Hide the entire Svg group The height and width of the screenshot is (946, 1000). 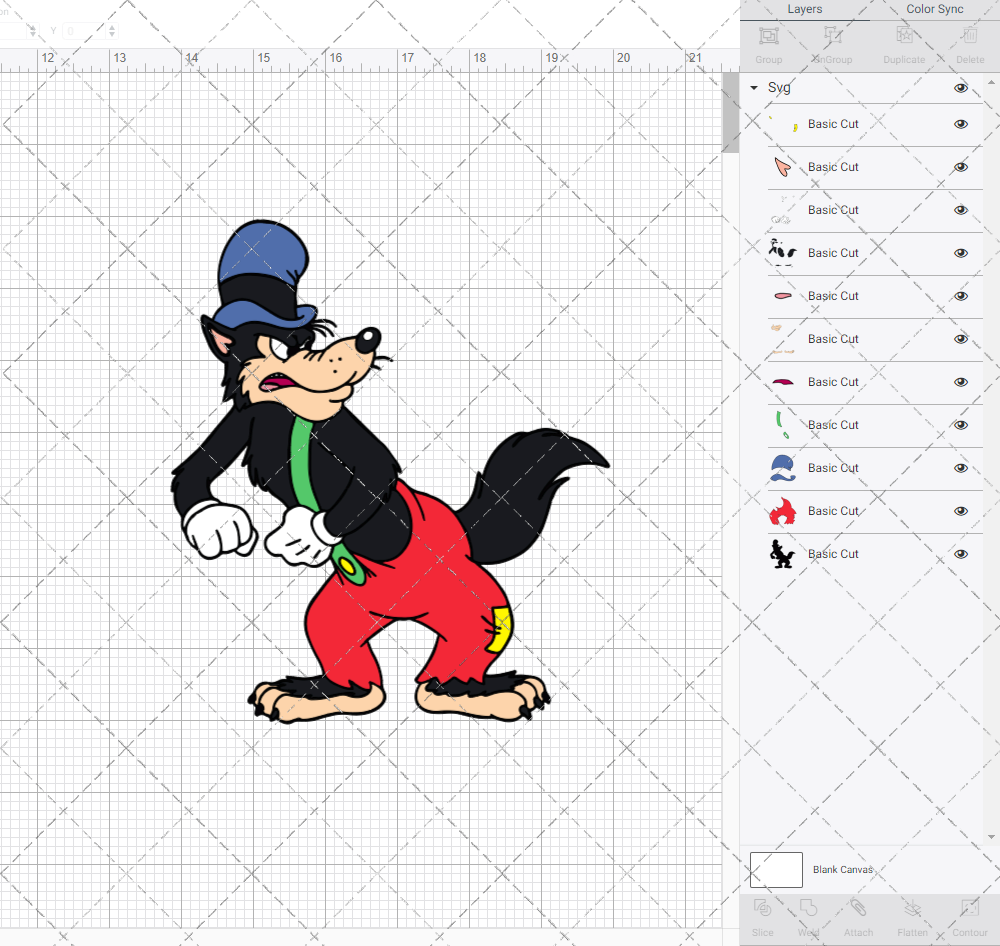click(960, 88)
